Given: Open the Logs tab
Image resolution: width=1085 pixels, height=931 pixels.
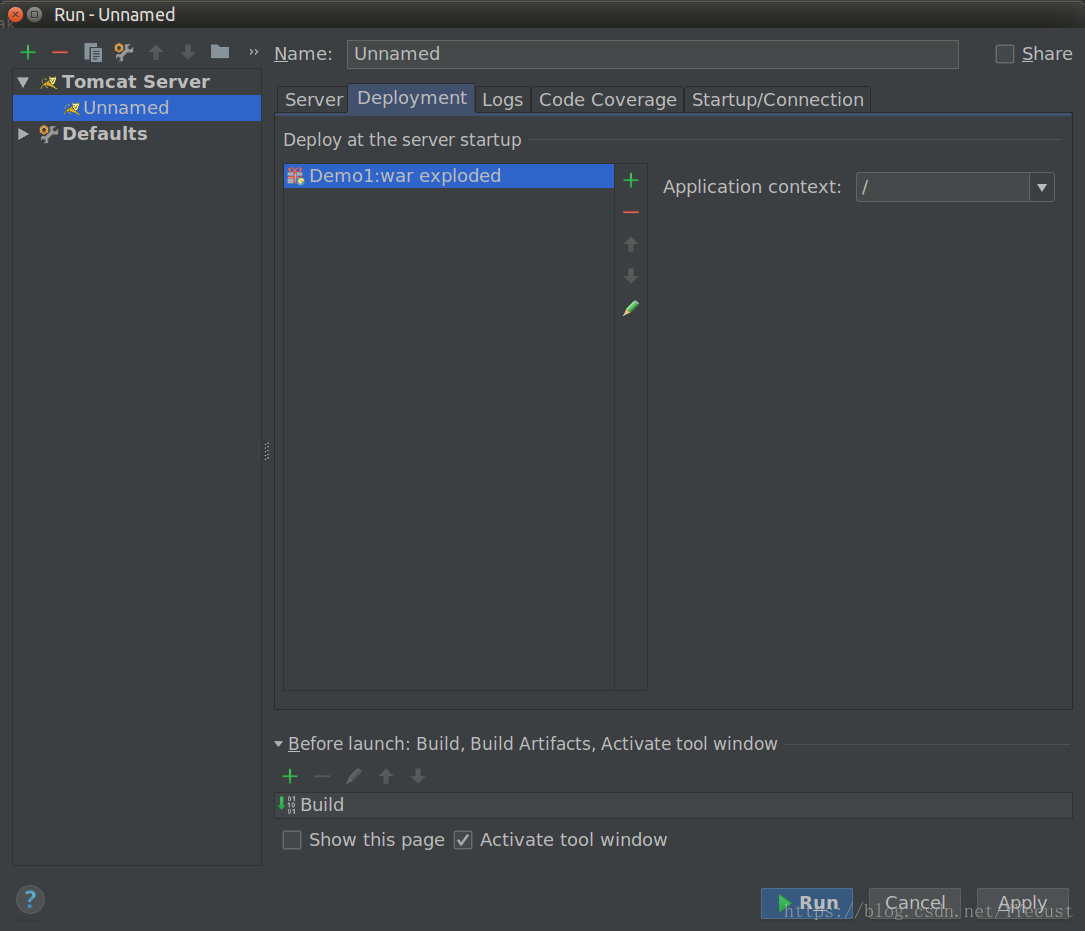Looking at the screenshot, I should click(502, 100).
